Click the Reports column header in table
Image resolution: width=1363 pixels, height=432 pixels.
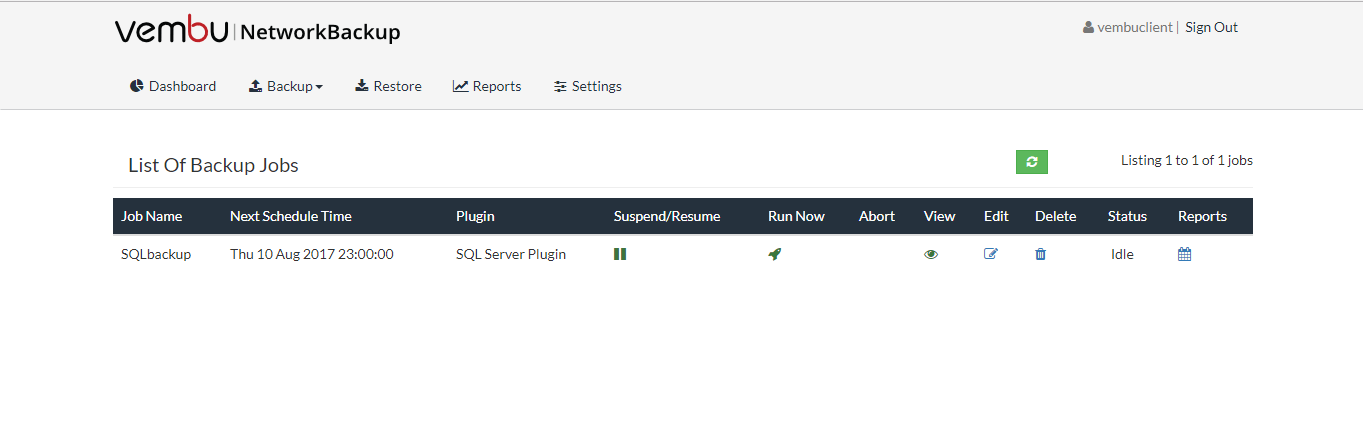(1202, 216)
